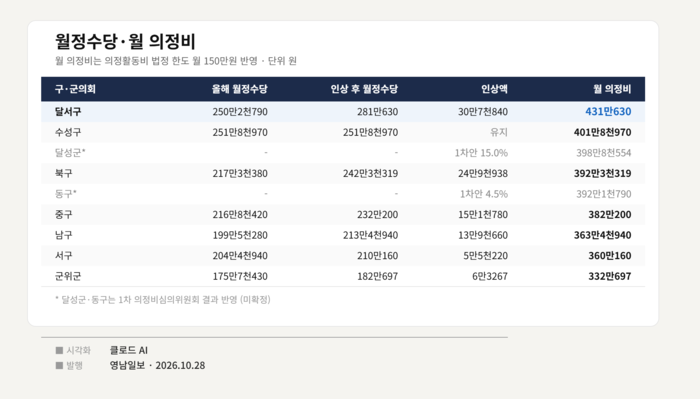Click the value 182만697
The image size is (700, 399).
(378, 276)
